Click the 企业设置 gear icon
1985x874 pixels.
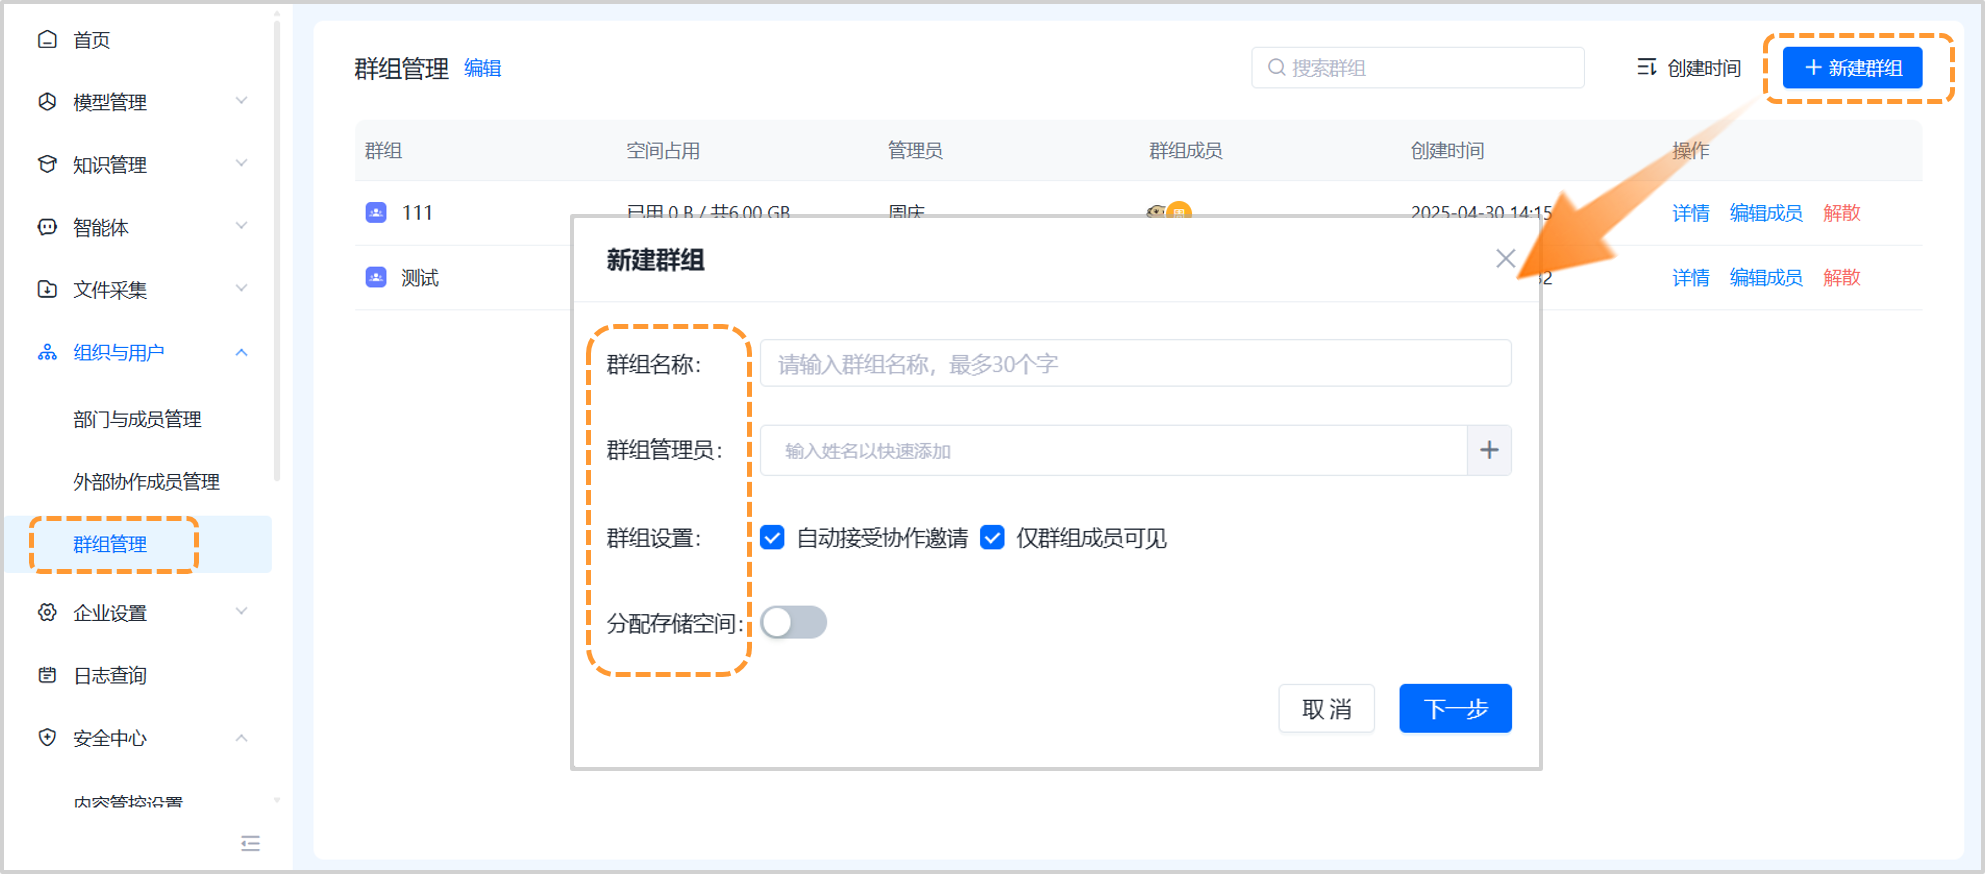click(47, 612)
